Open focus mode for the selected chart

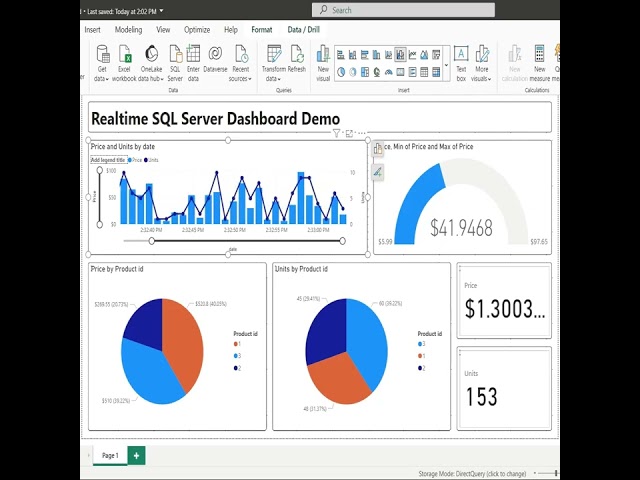pos(349,133)
